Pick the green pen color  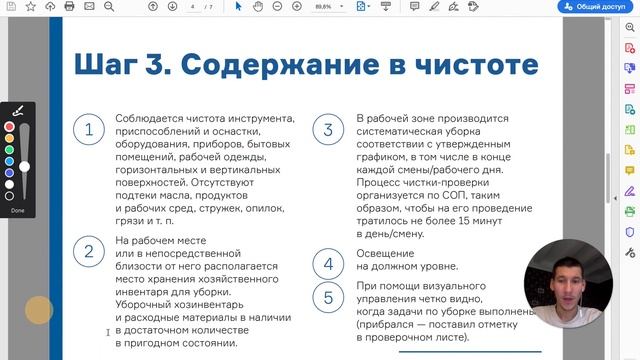point(9,150)
